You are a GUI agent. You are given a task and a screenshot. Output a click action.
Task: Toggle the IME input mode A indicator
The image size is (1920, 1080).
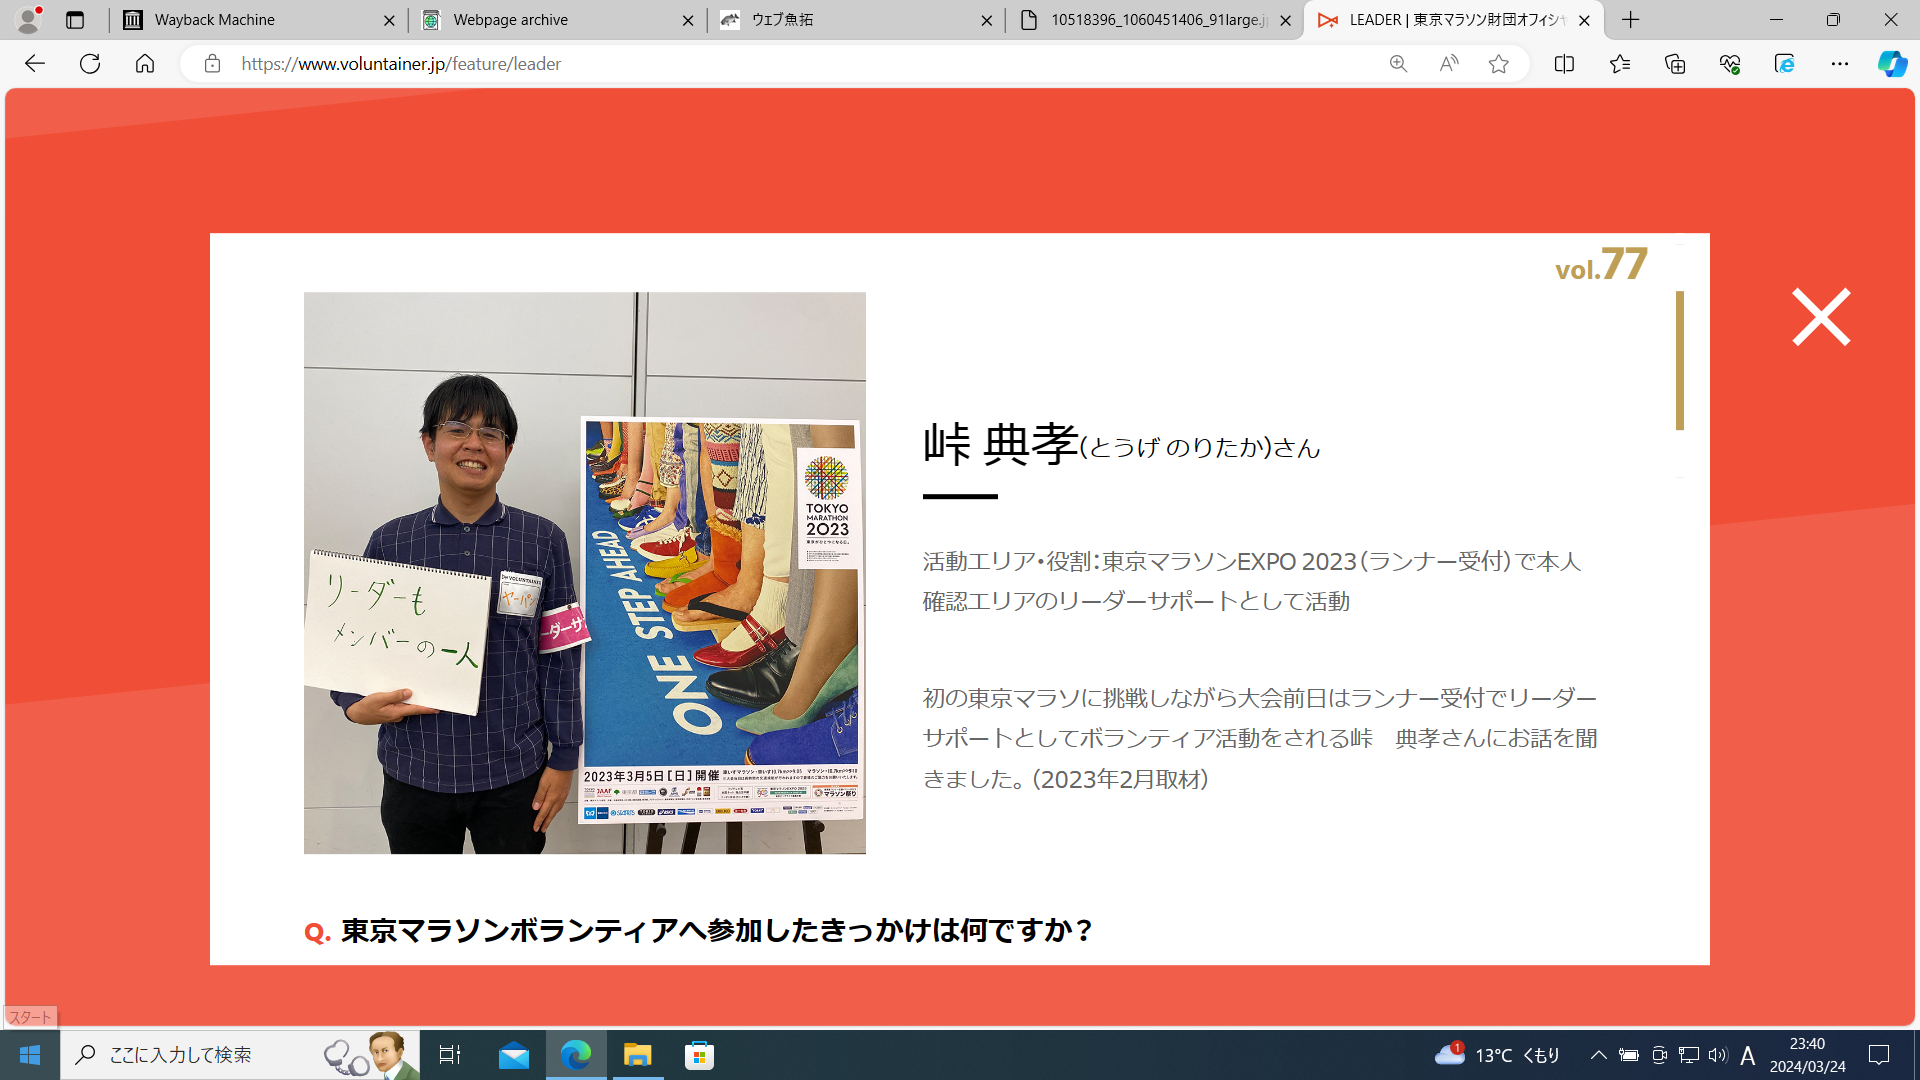click(x=1747, y=1055)
